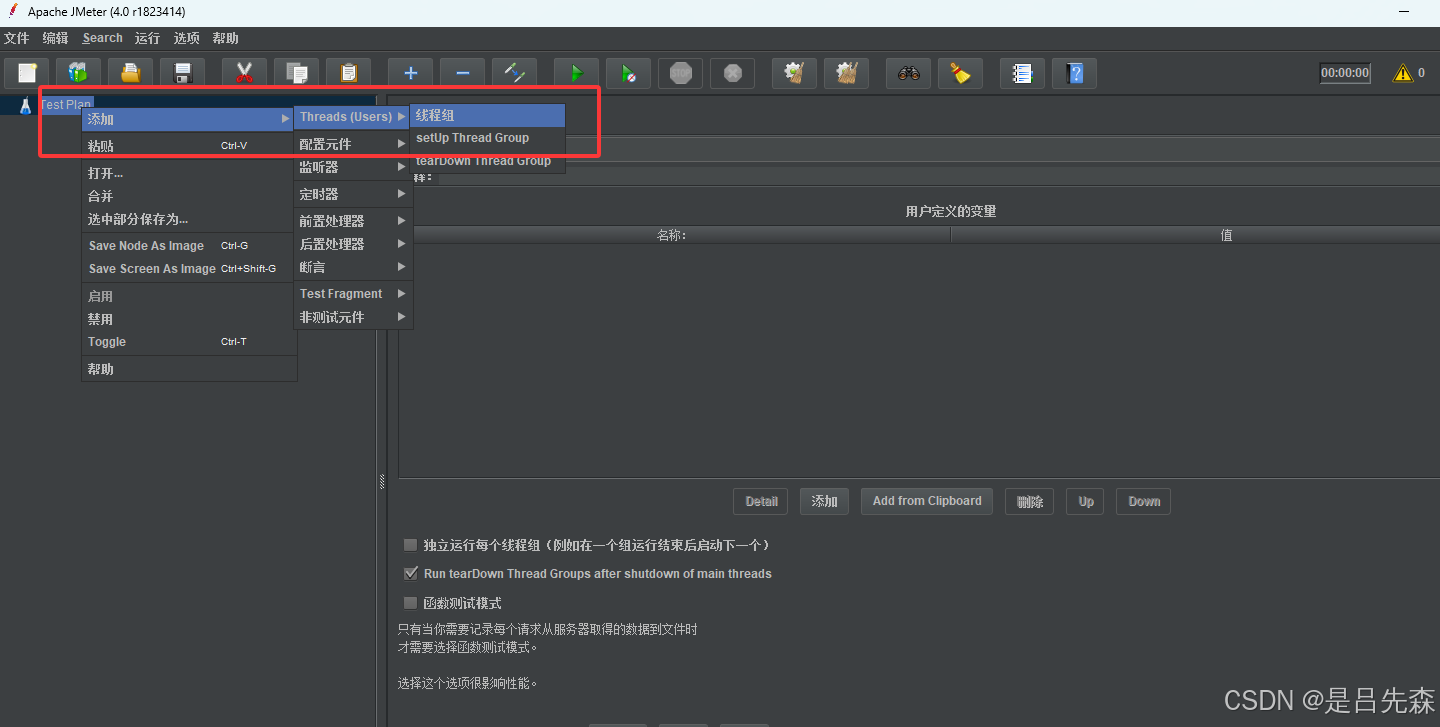Click the Clear single broom toolbar icon
This screenshot has height=727, width=1440.
[794, 73]
